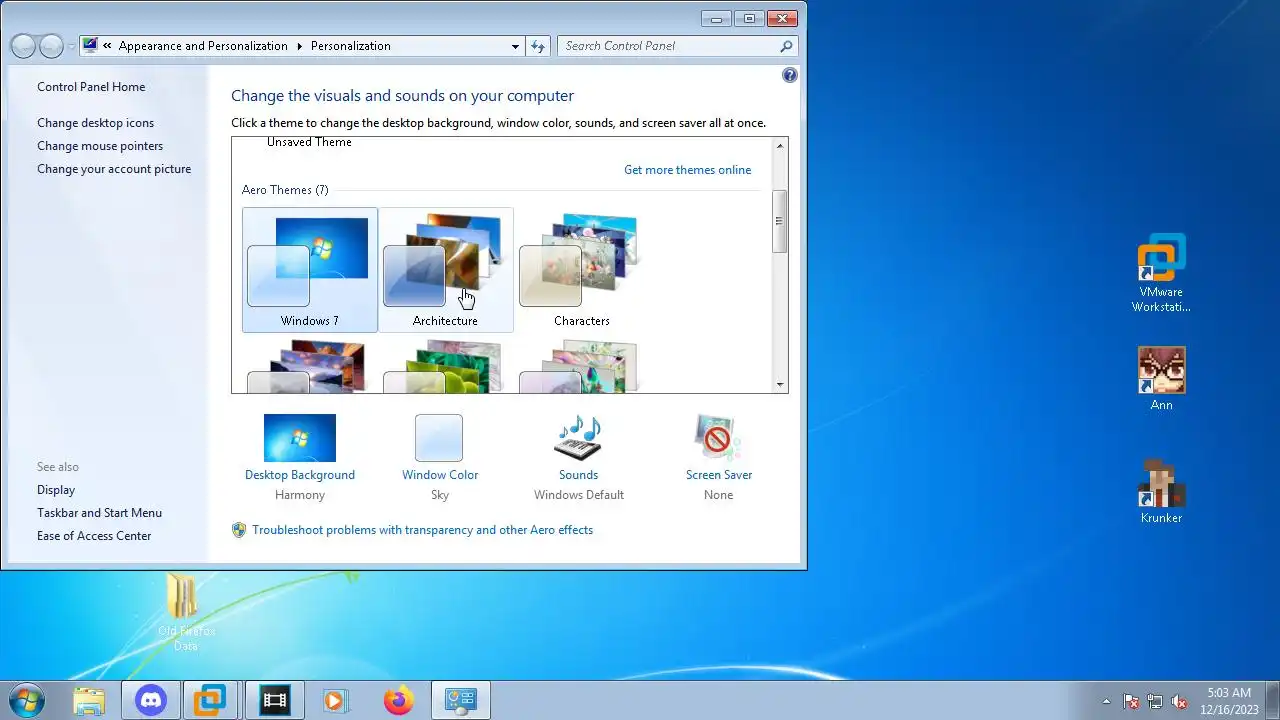Open Display under See also

(56, 490)
